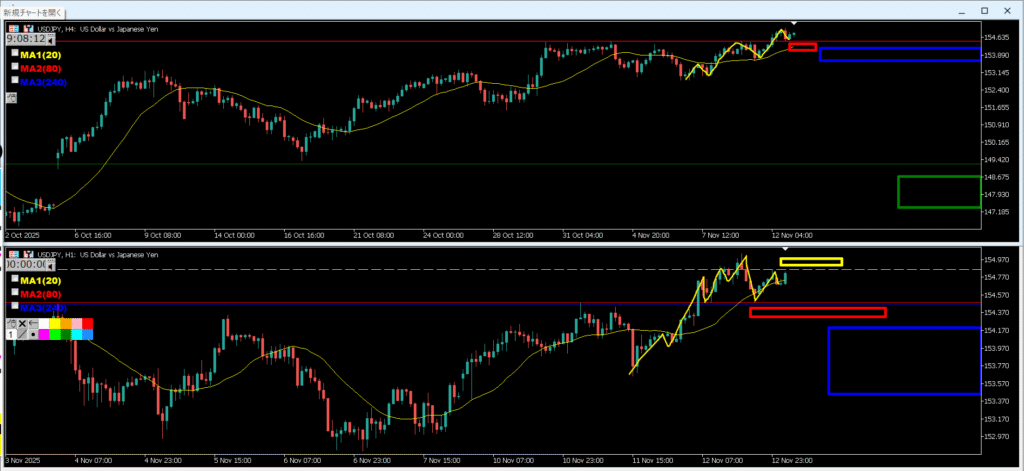This screenshot has width=1024, height=471.
Task: Click the trade panel icon in H1 chart
Action: click(12, 255)
